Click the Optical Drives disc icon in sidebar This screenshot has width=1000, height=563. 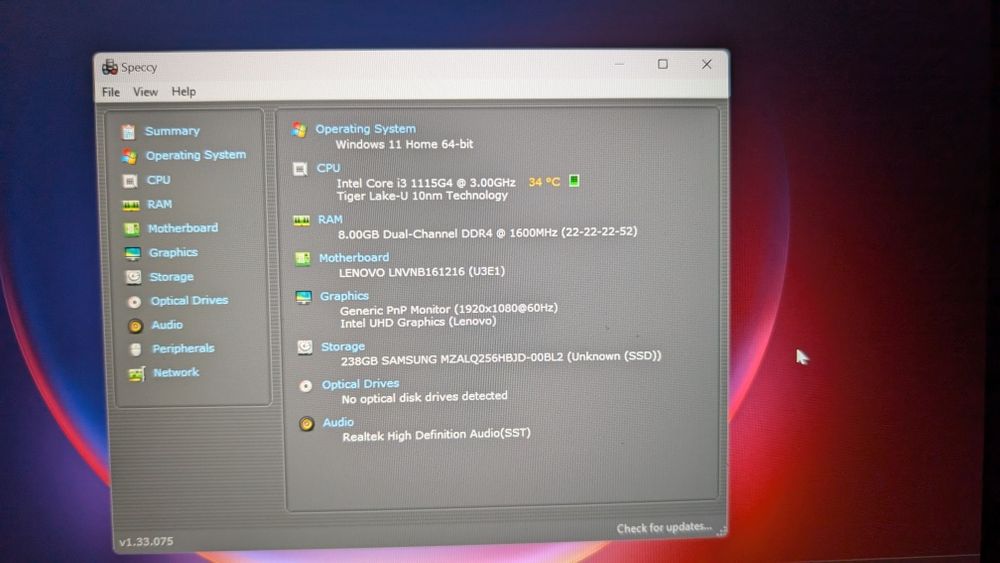pyautogui.click(x=134, y=301)
